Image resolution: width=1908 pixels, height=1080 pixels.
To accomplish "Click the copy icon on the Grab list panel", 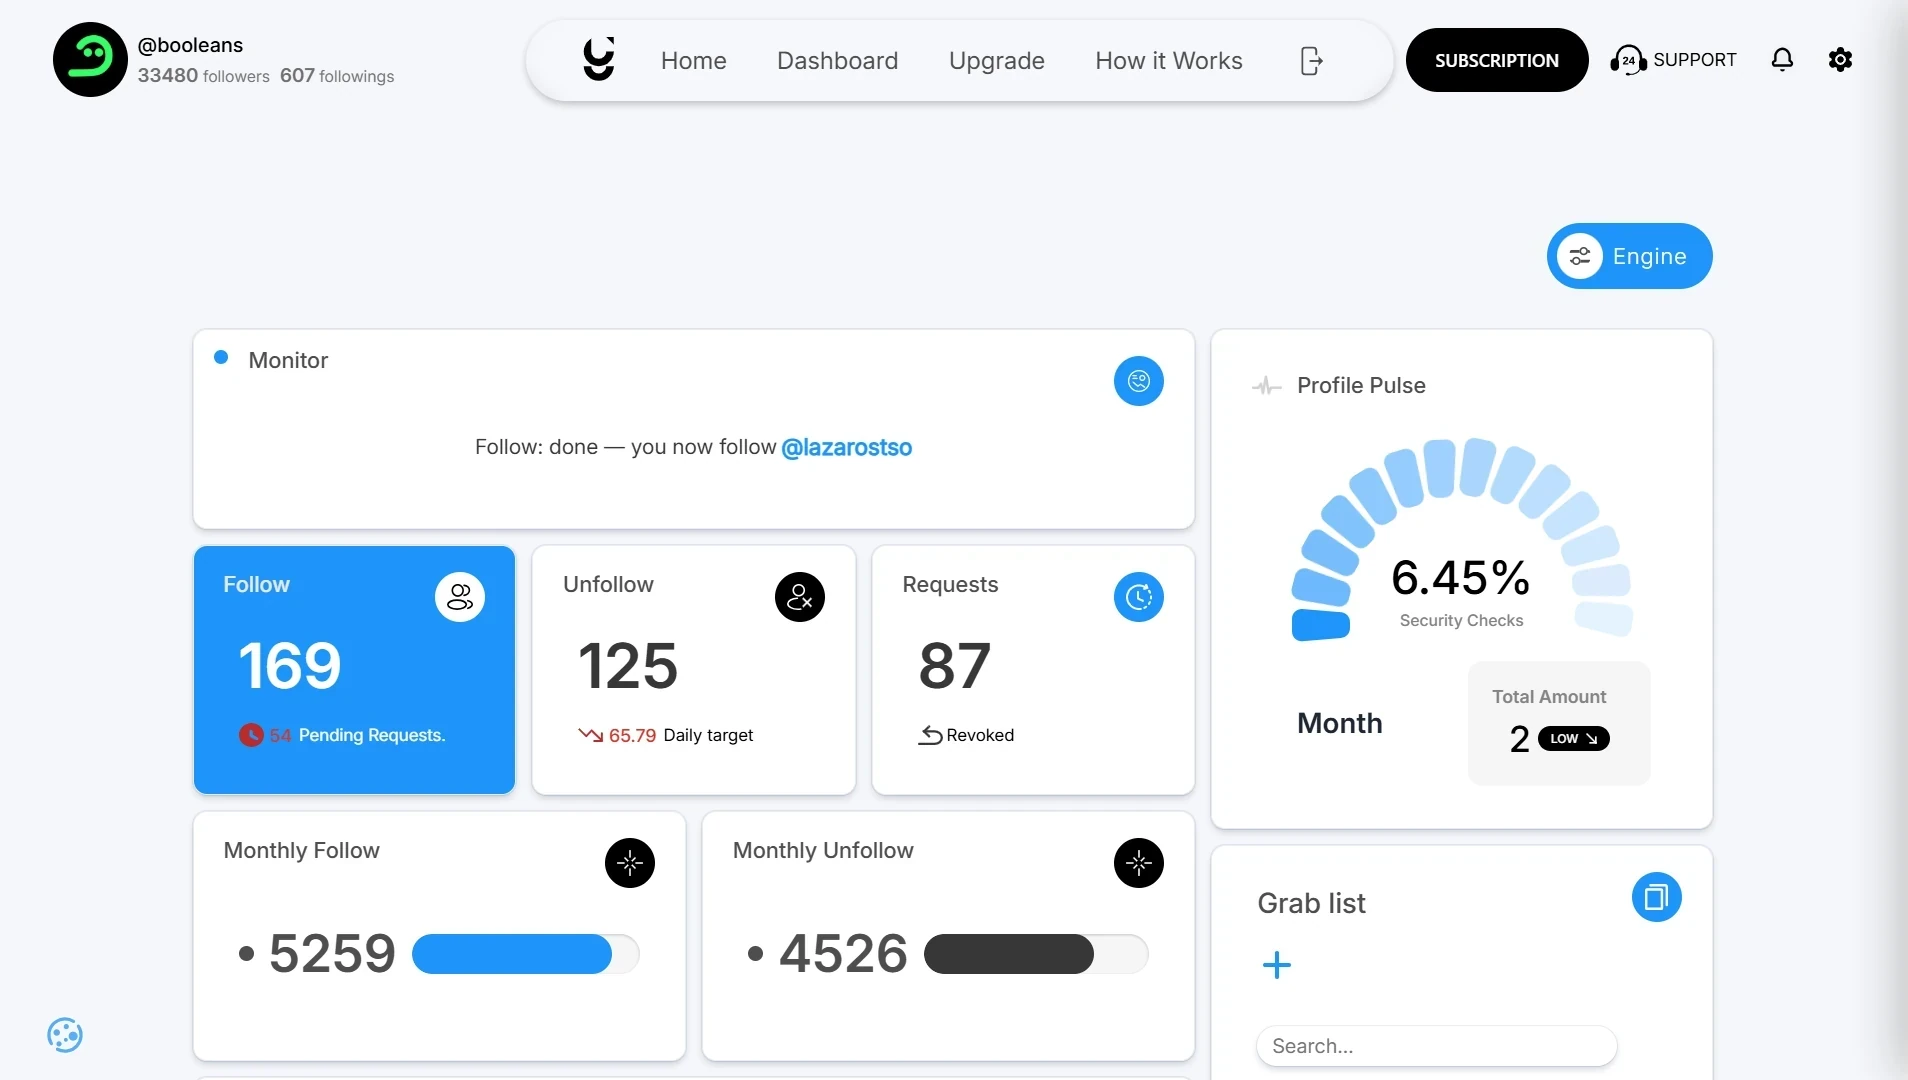I will [x=1656, y=897].
